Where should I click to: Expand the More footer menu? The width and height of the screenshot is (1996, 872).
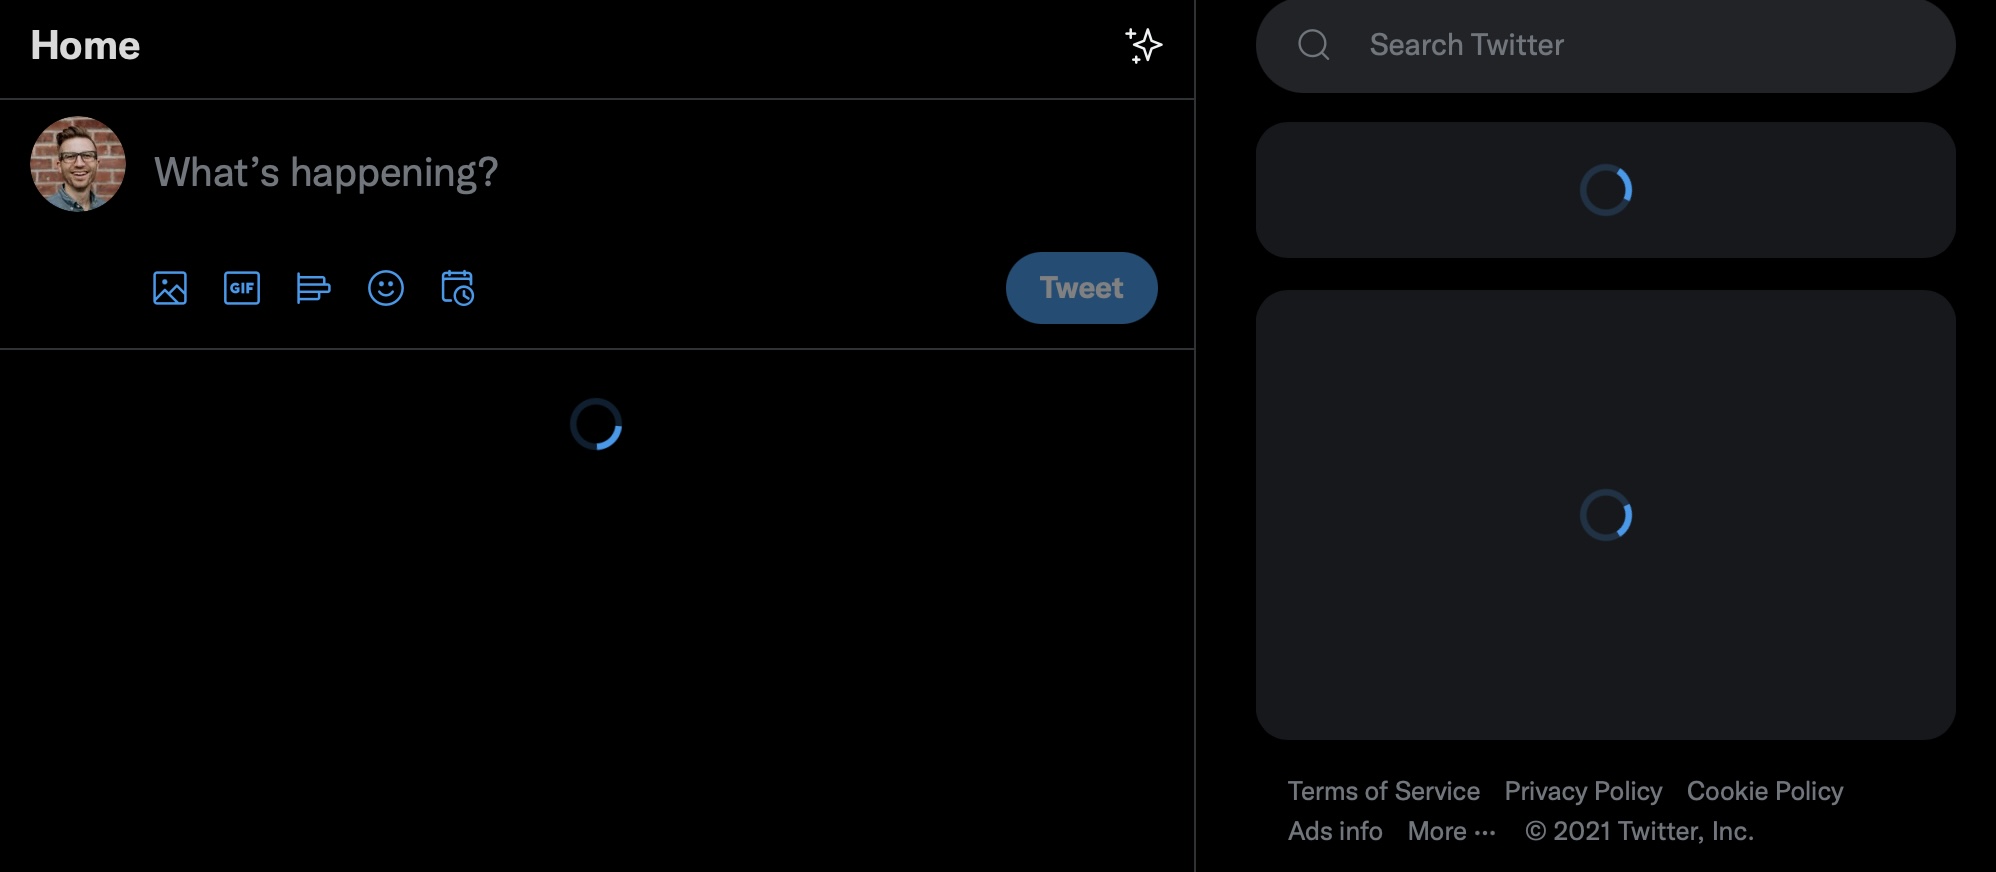[1451, 831]
